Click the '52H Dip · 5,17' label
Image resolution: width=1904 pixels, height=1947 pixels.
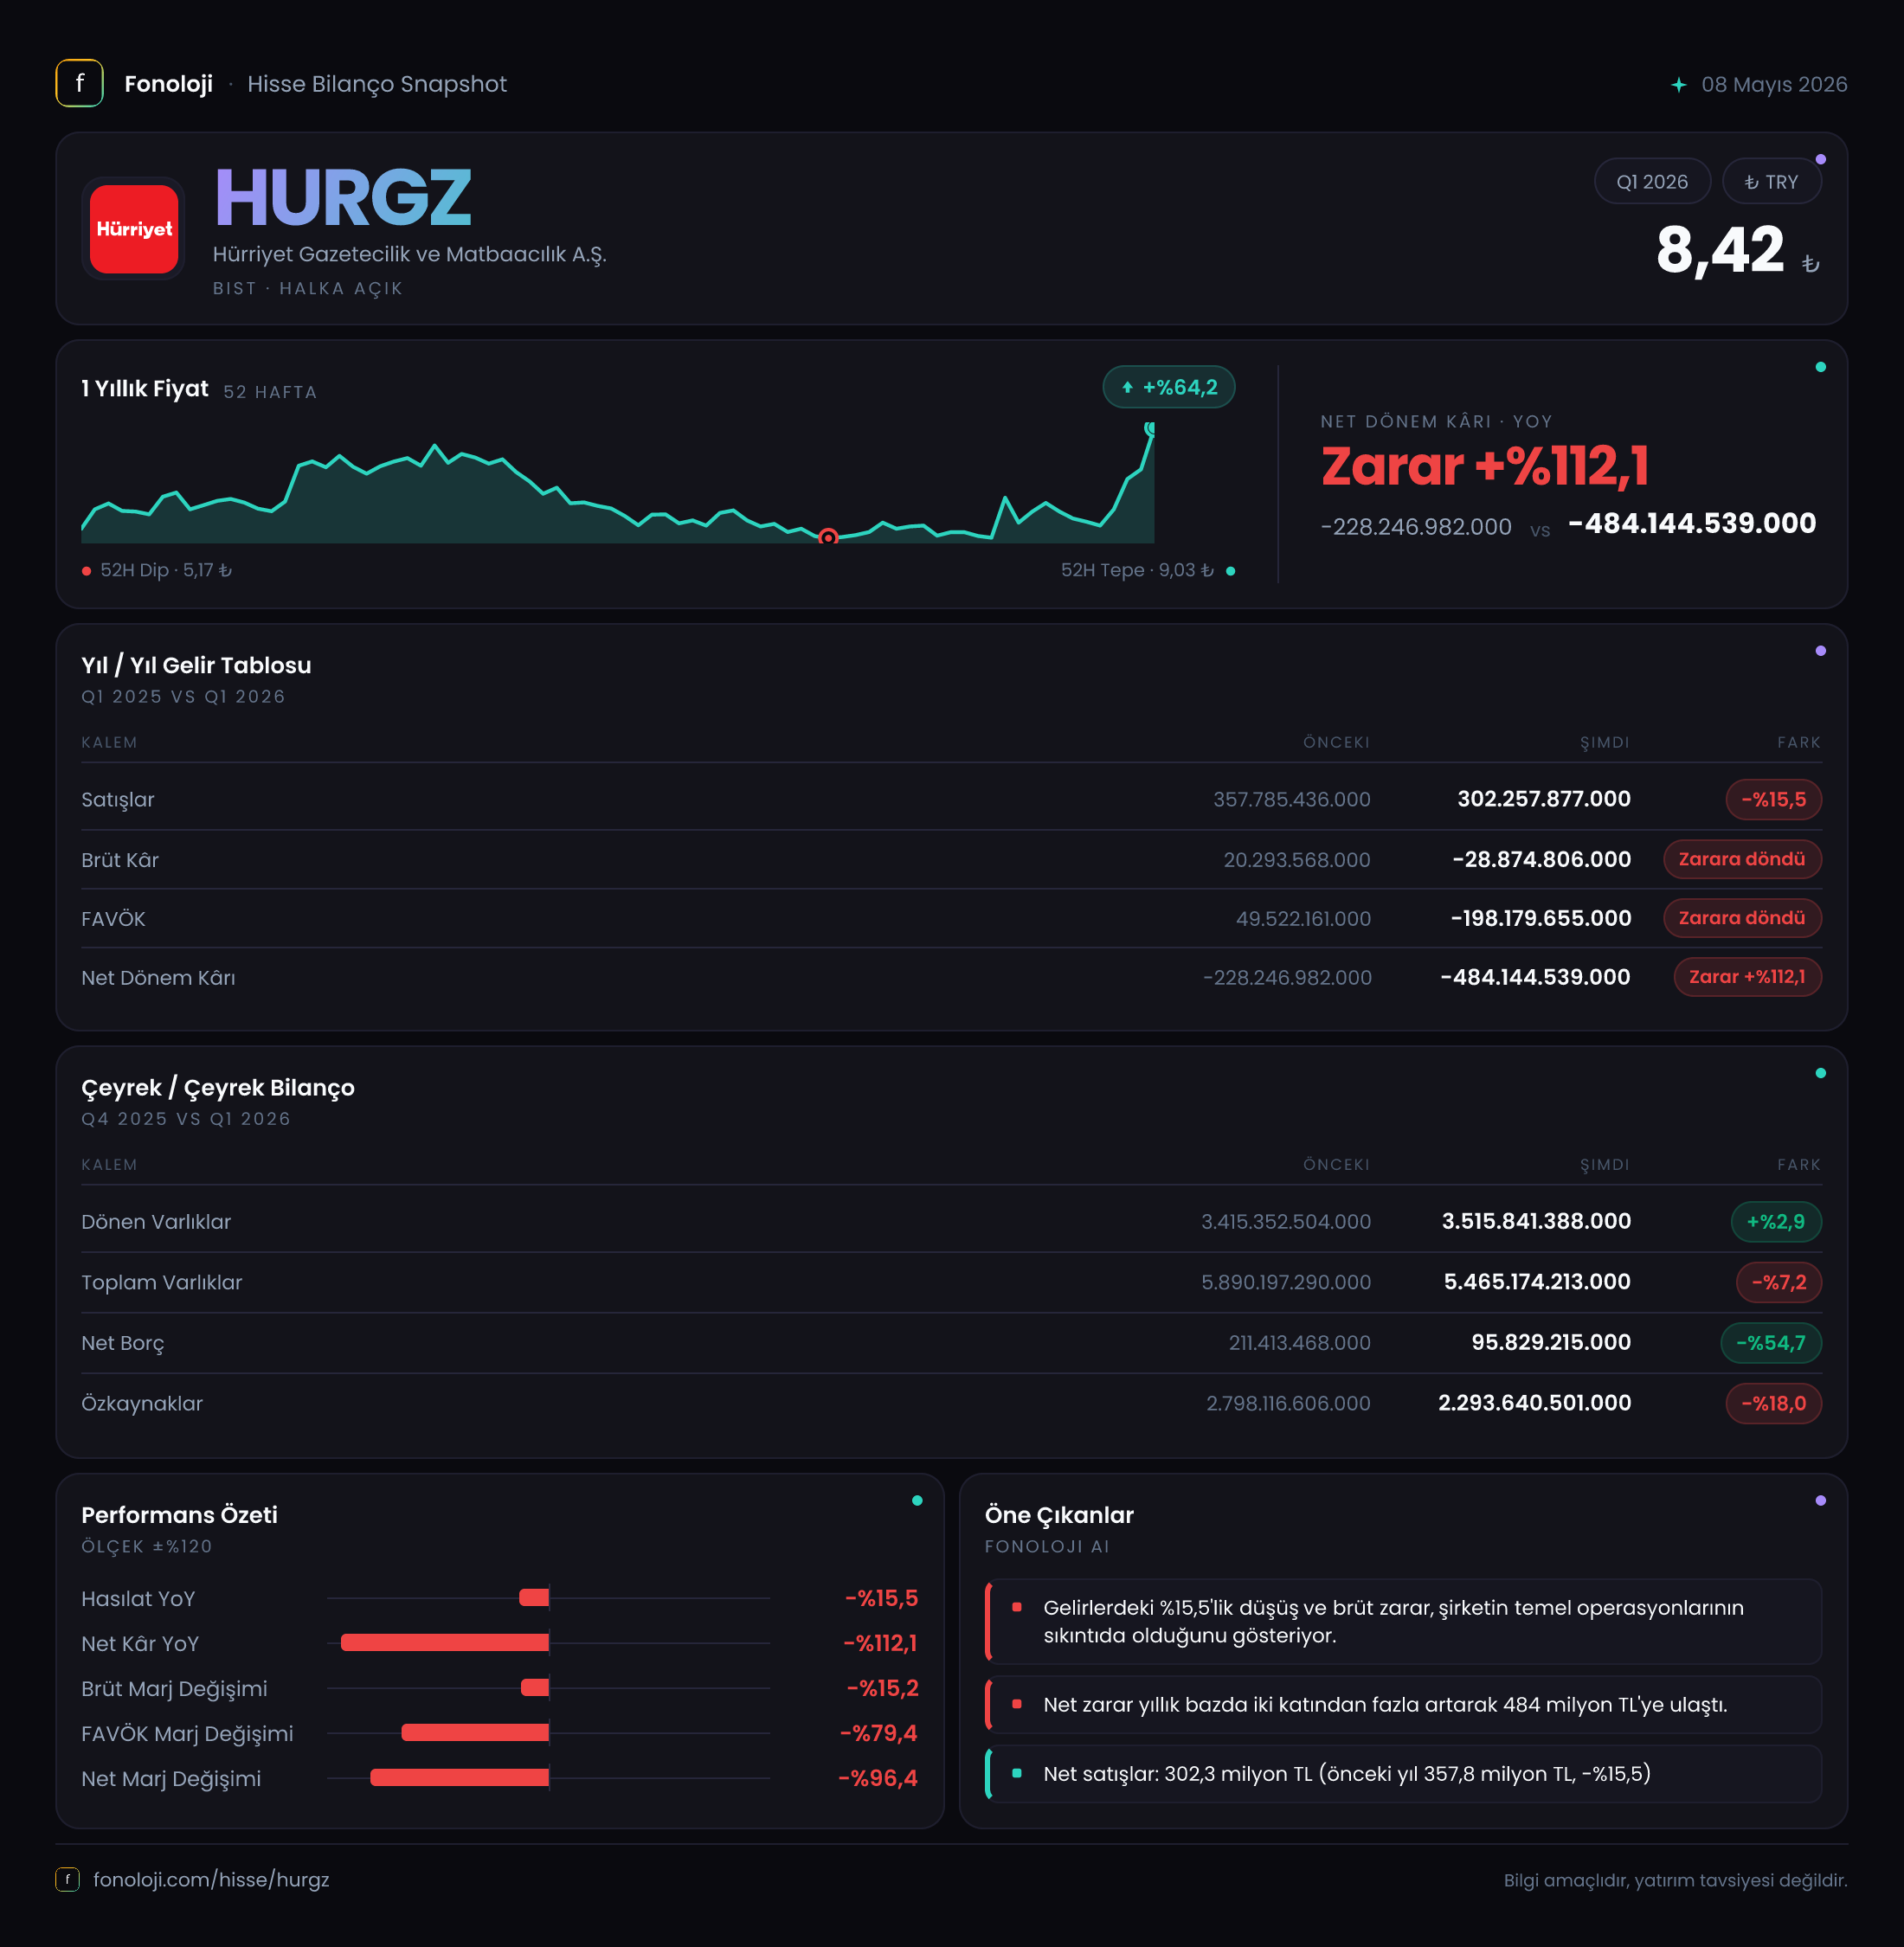[166, 570]
